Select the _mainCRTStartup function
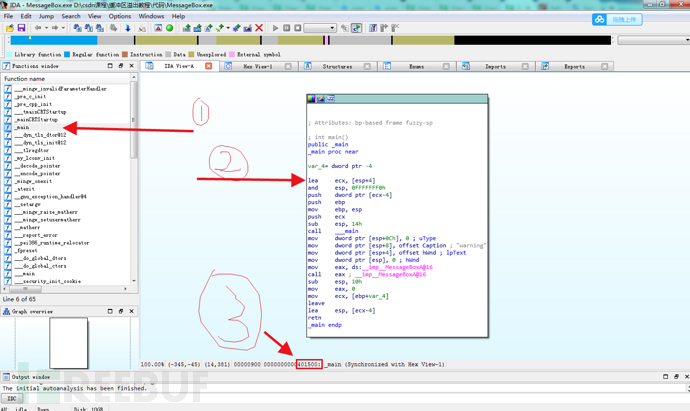This screenshot has height=411, width=690. 36,120
